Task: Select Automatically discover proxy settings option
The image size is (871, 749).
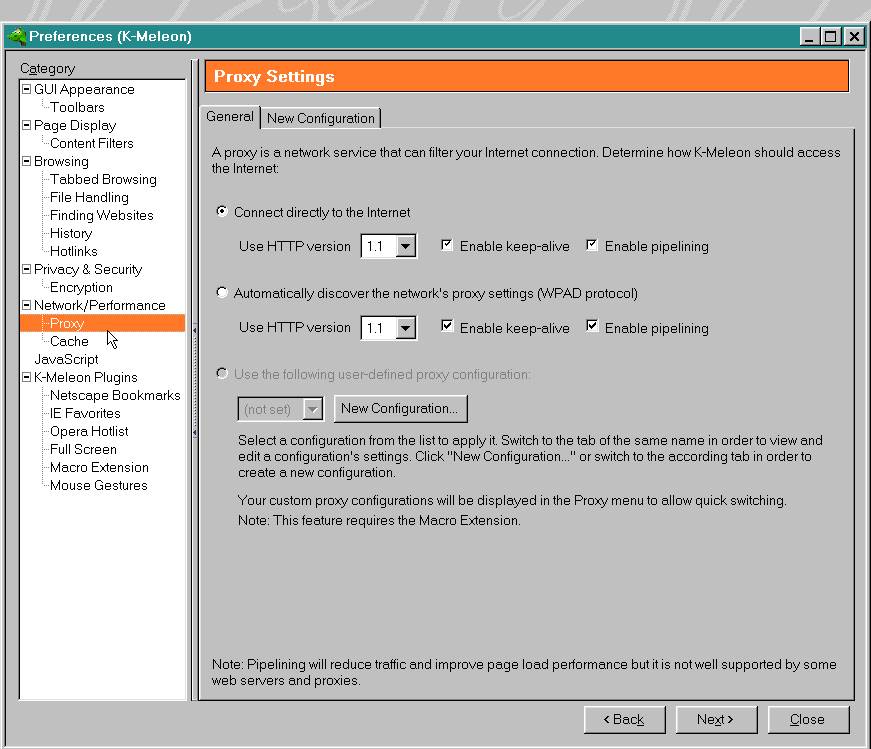Action: pos(222,294)
